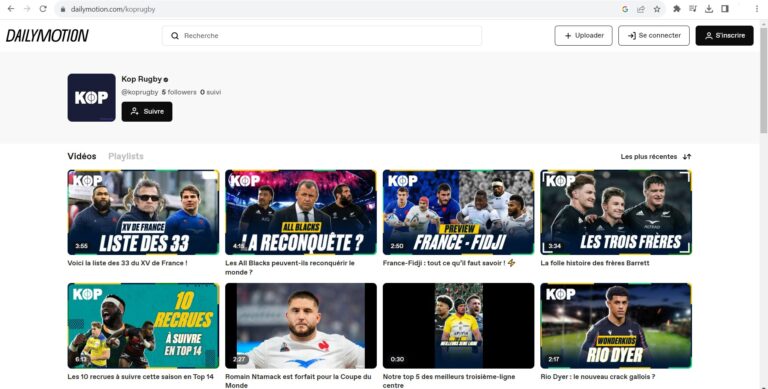Click title La folle histoire des frères Barrett
The image size is (768, 389).
tap(595, 263)
